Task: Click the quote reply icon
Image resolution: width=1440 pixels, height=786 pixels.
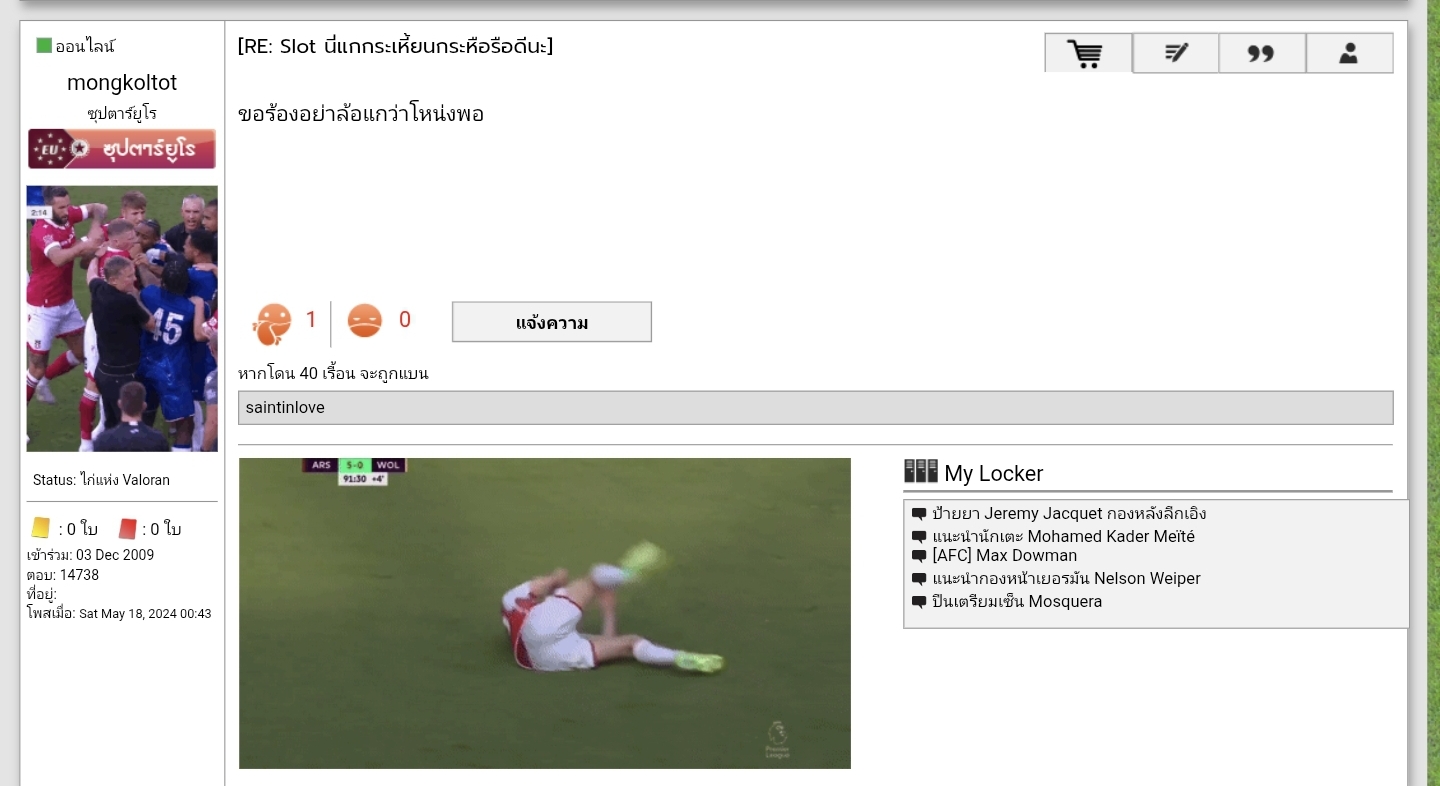Action: pyautogui.click(x=1261, y=53)
